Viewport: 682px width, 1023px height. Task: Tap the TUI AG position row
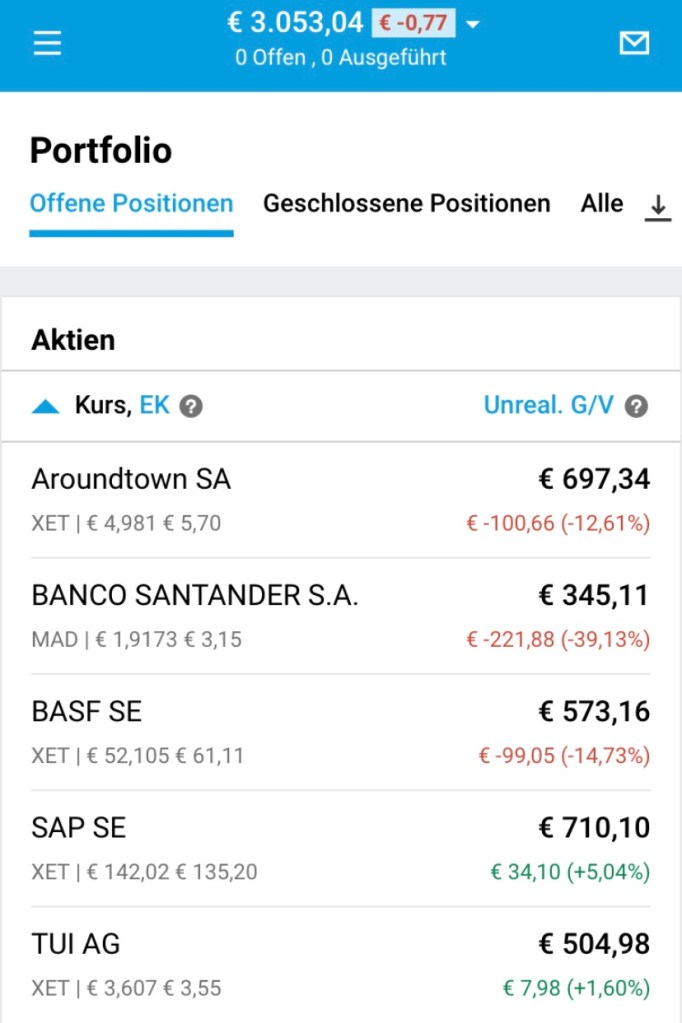[x=340, y=963]
